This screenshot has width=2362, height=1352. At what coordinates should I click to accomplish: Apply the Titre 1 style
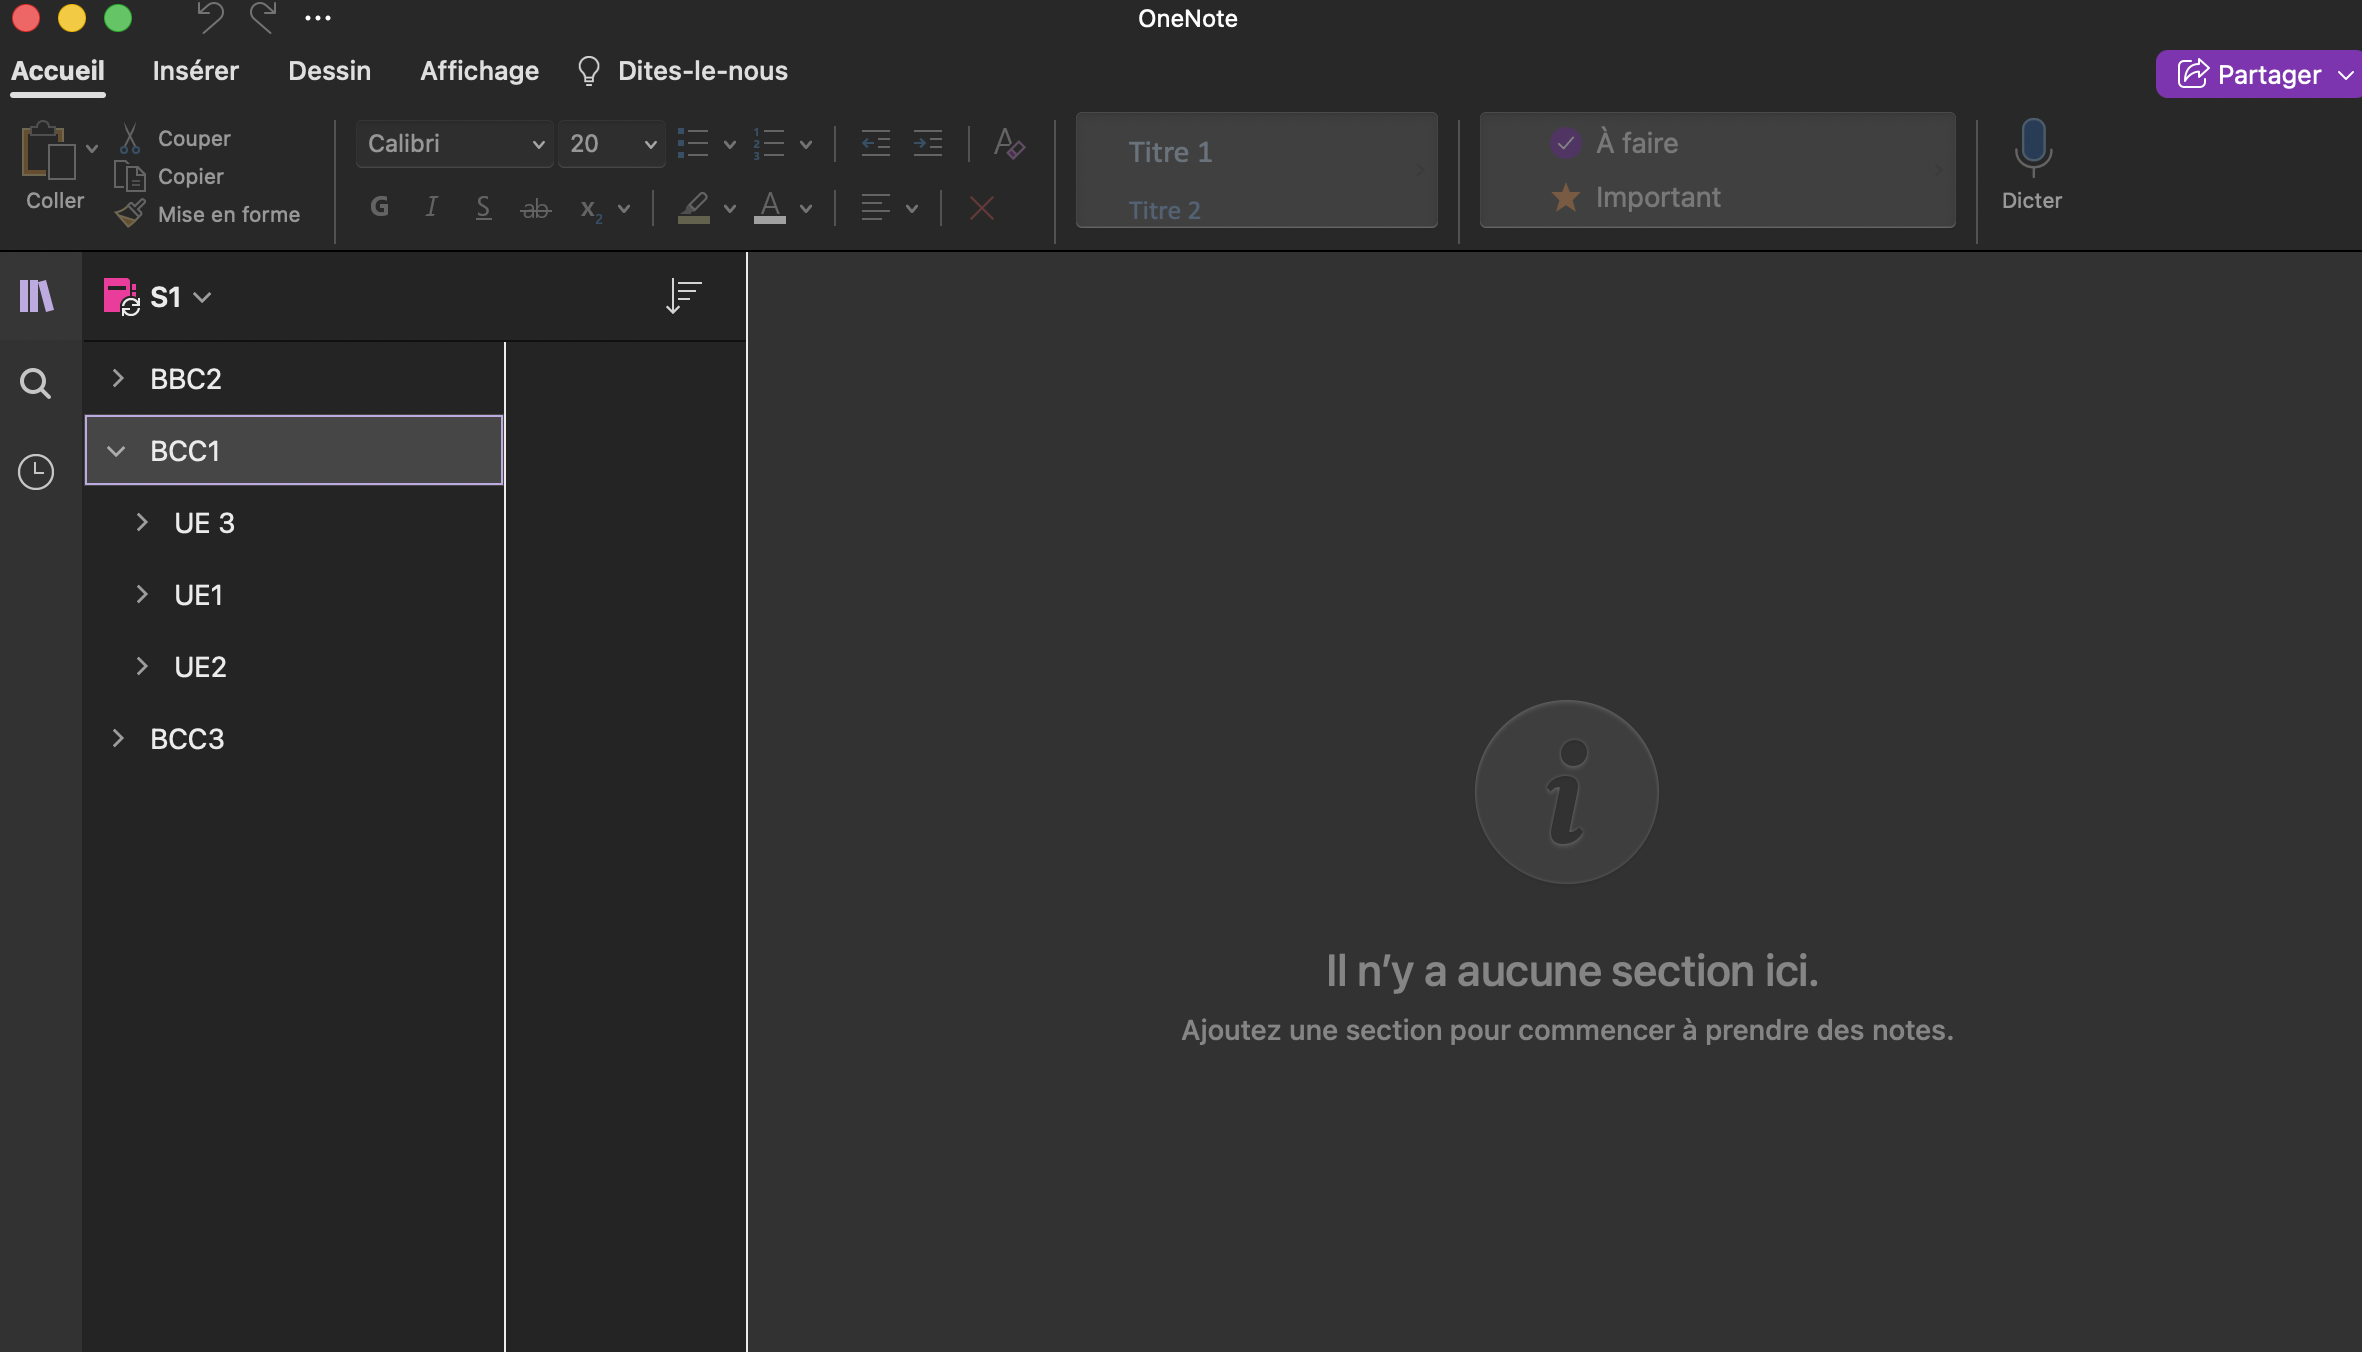pyautogui.click(x=1170, y=152)
